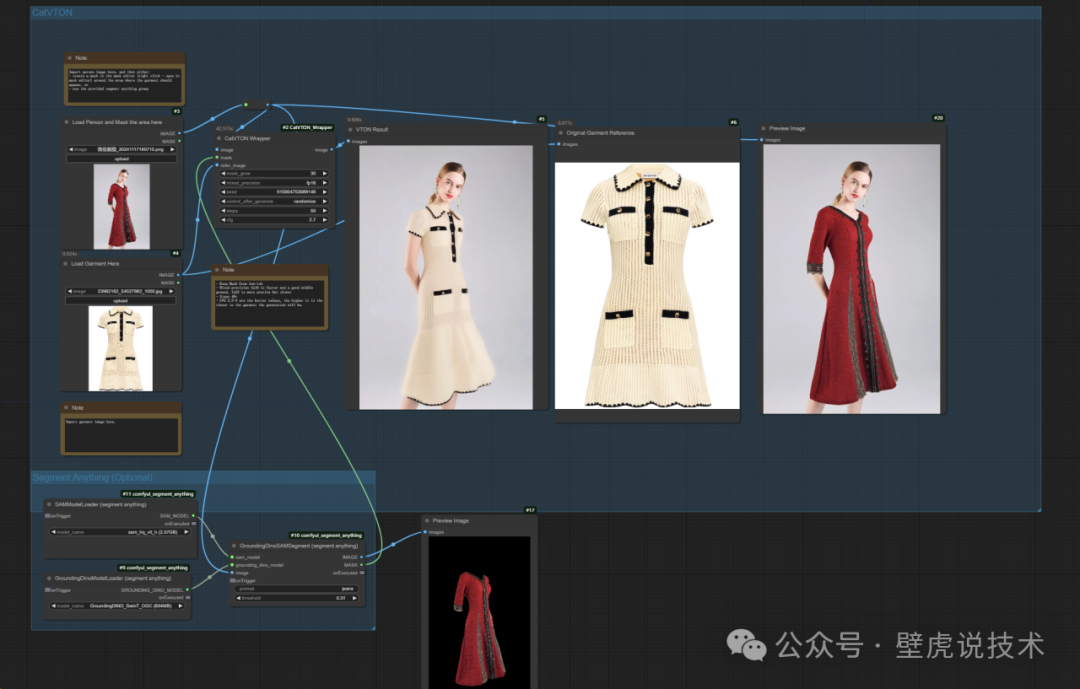1080x689 pixels.
Task: Open the sam_hq_vit_h model_name dropdown
Action: pos(119,532)
